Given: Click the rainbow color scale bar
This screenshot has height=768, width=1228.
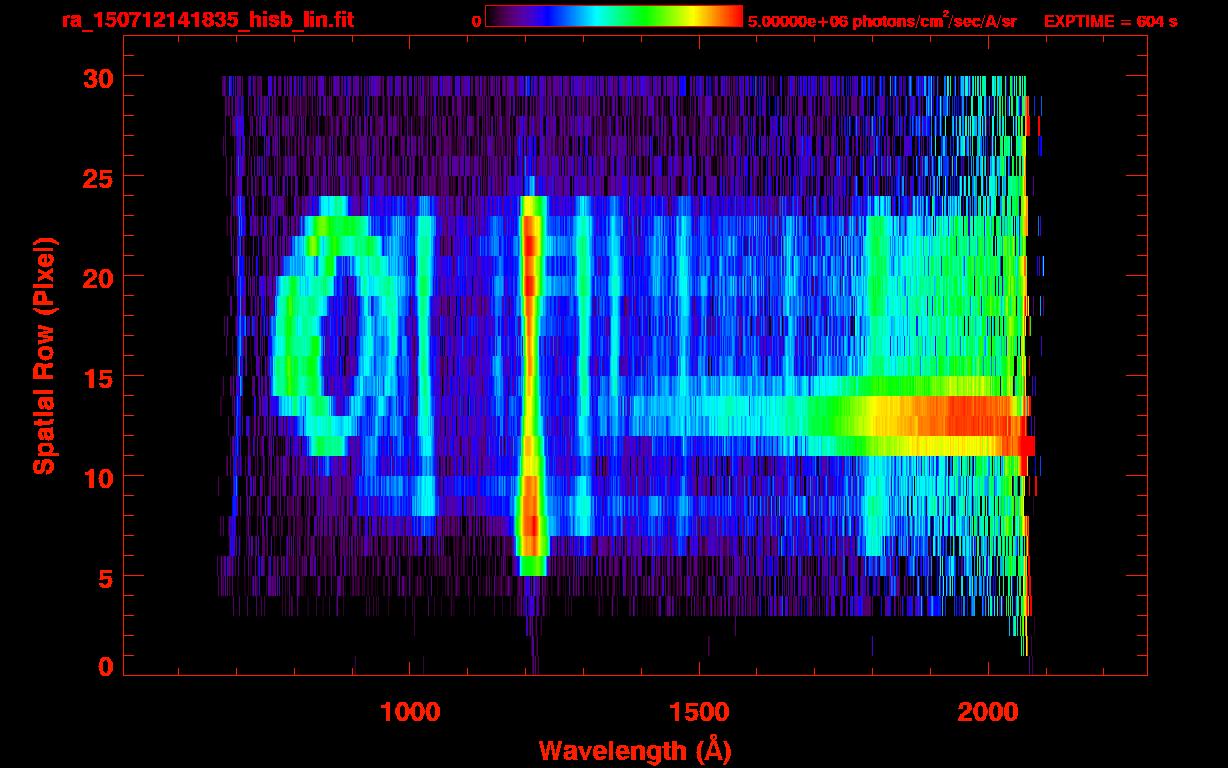Looking at the screenshot, I should (614, 16).
